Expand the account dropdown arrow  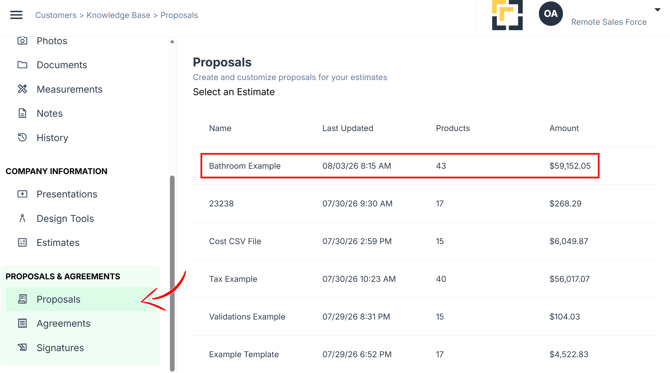click(657, 10)
